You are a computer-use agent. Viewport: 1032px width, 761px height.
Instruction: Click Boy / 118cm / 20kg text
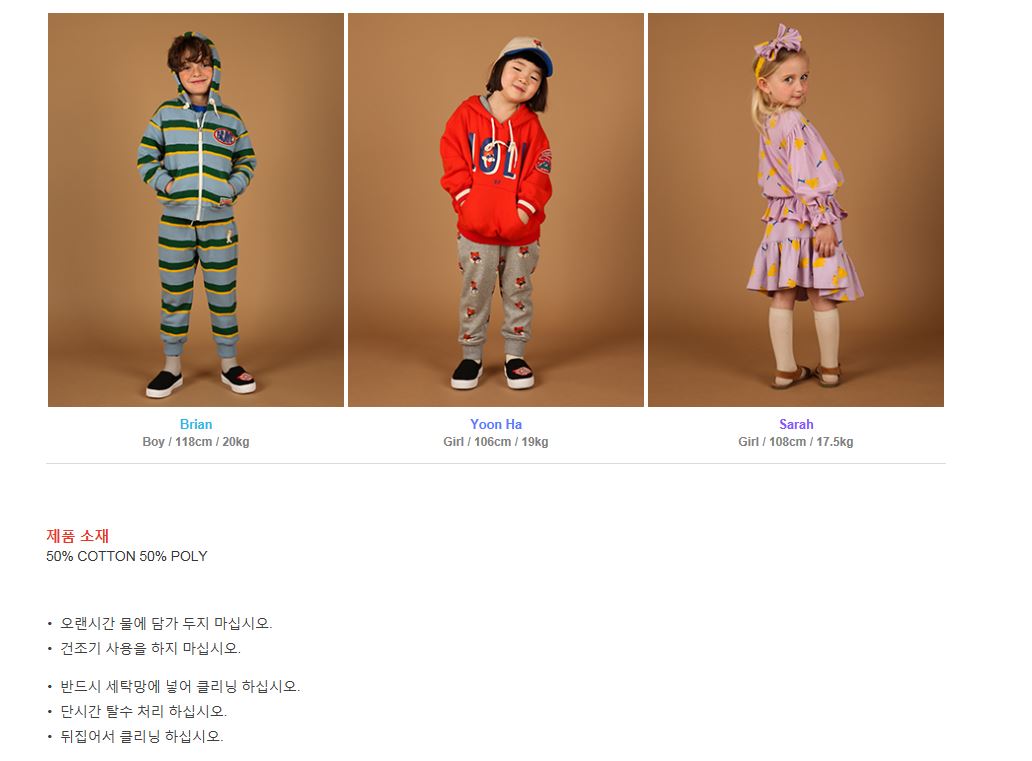[x=196, y=442]
